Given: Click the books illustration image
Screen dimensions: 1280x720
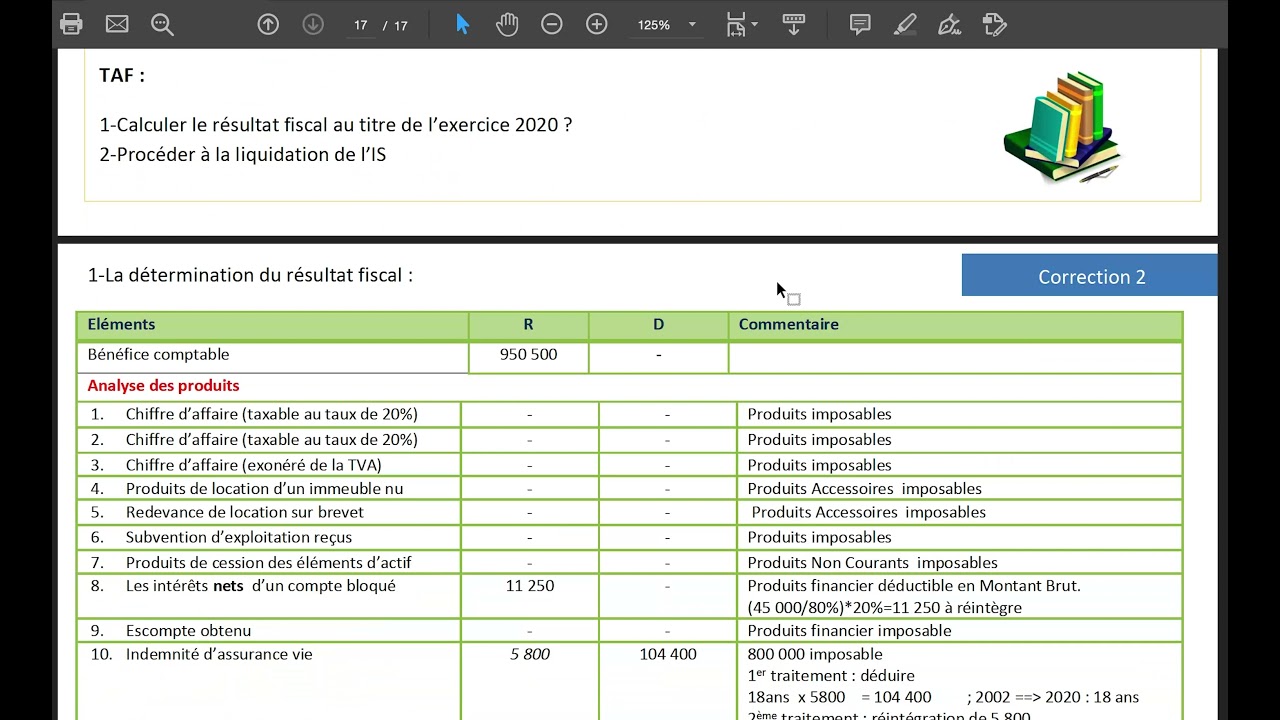Looking at the screenshot, I should tap(1063, 127).
